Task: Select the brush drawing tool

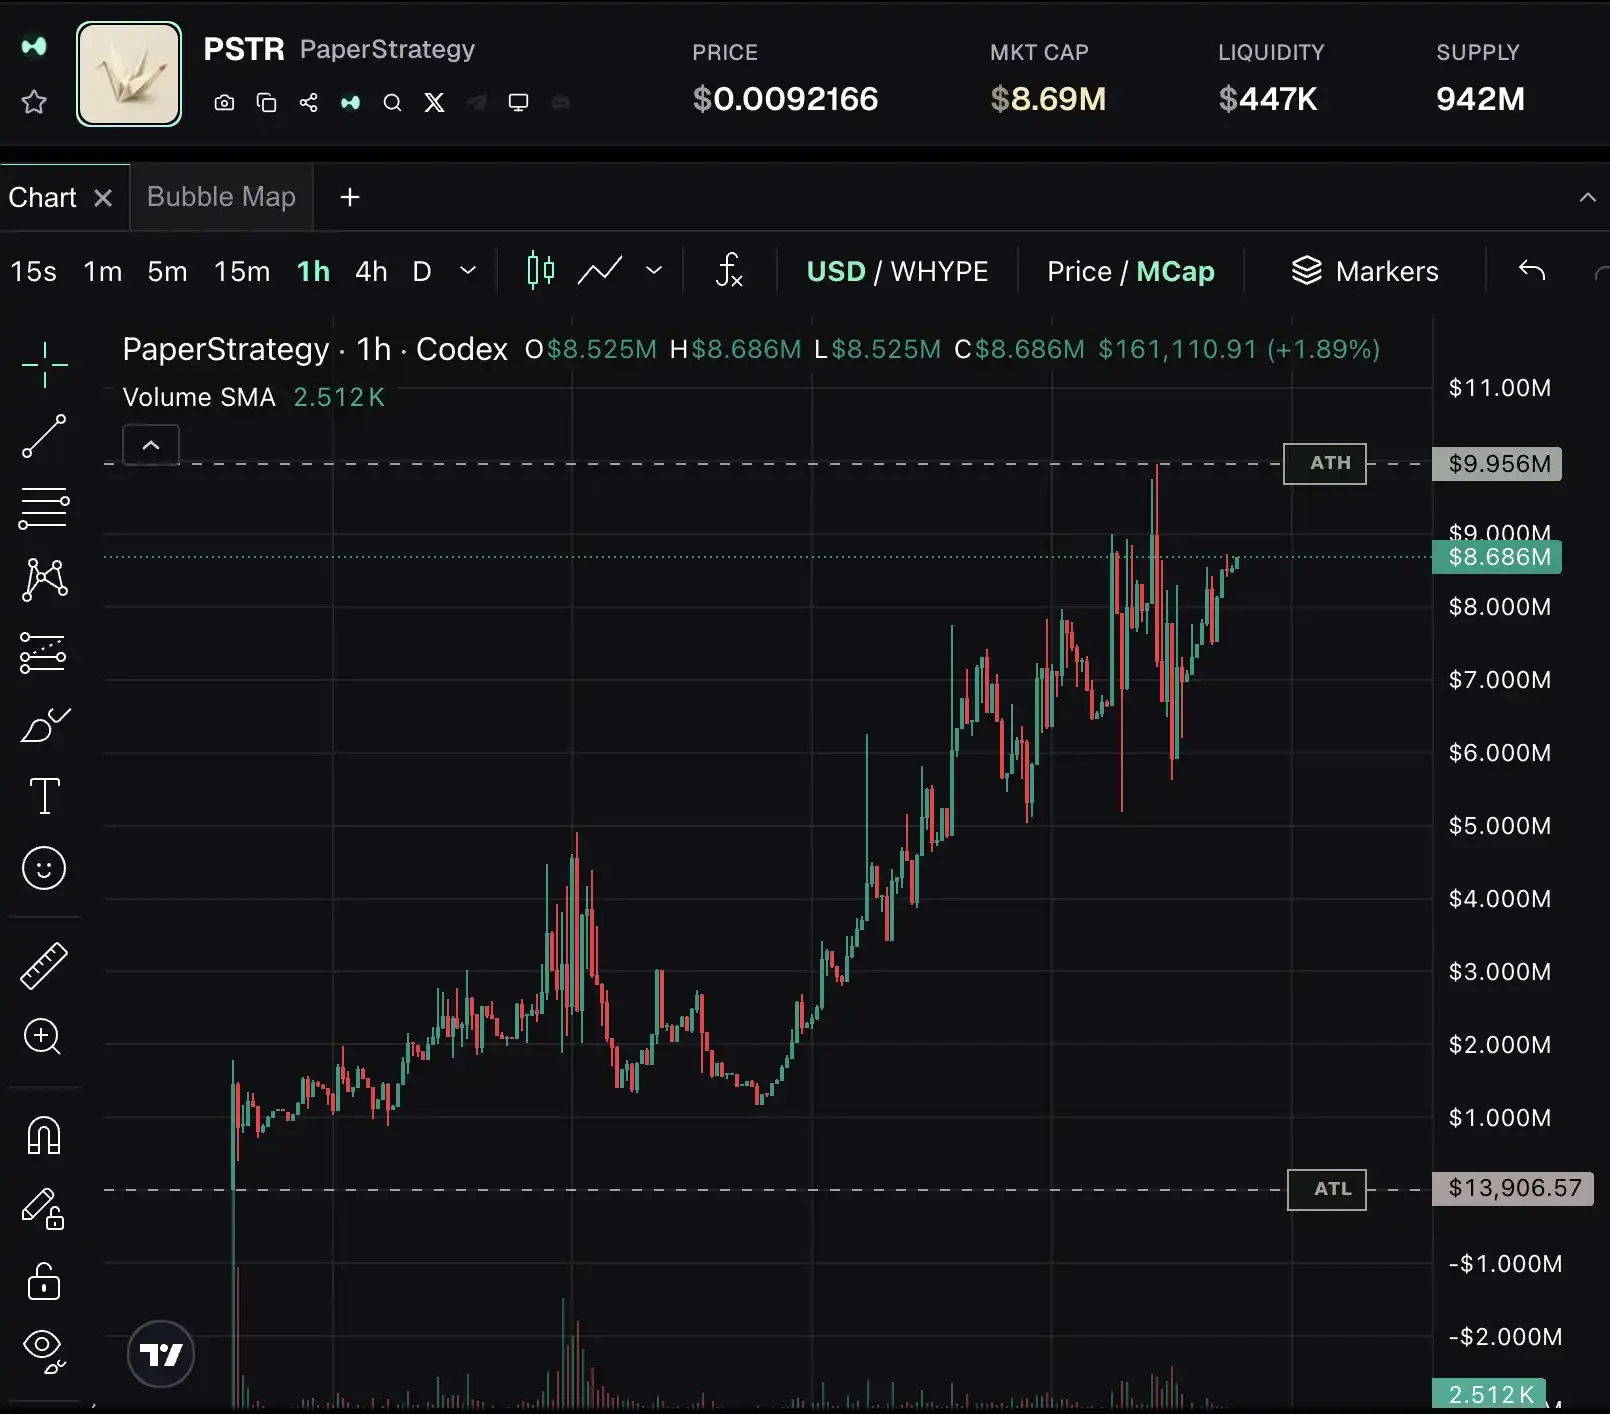Action: point(44,725)
